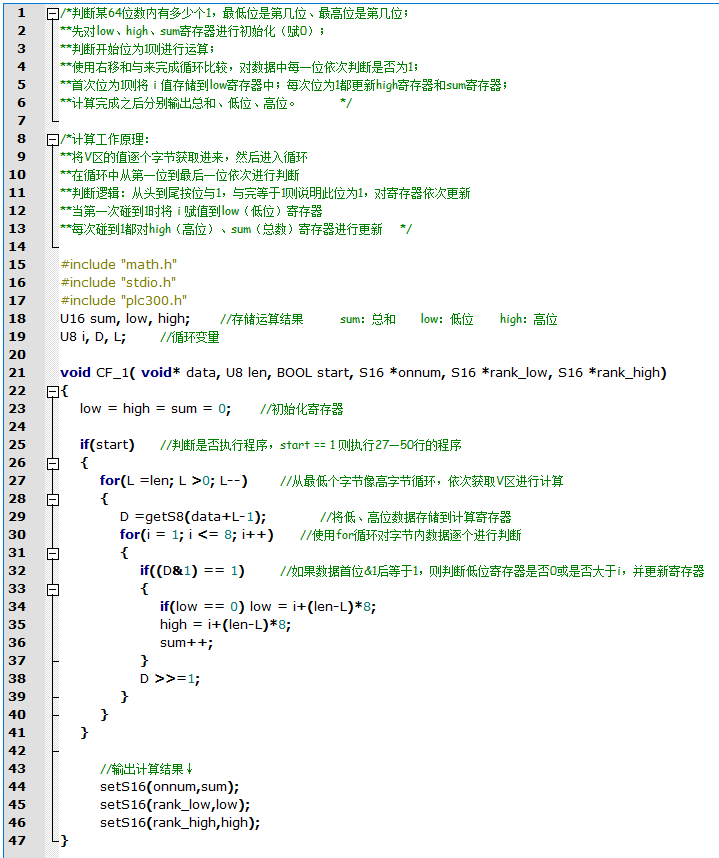Click the #include "stdio.h" line
The height and width of the screenshot is (858, 719).
point(118,282)
